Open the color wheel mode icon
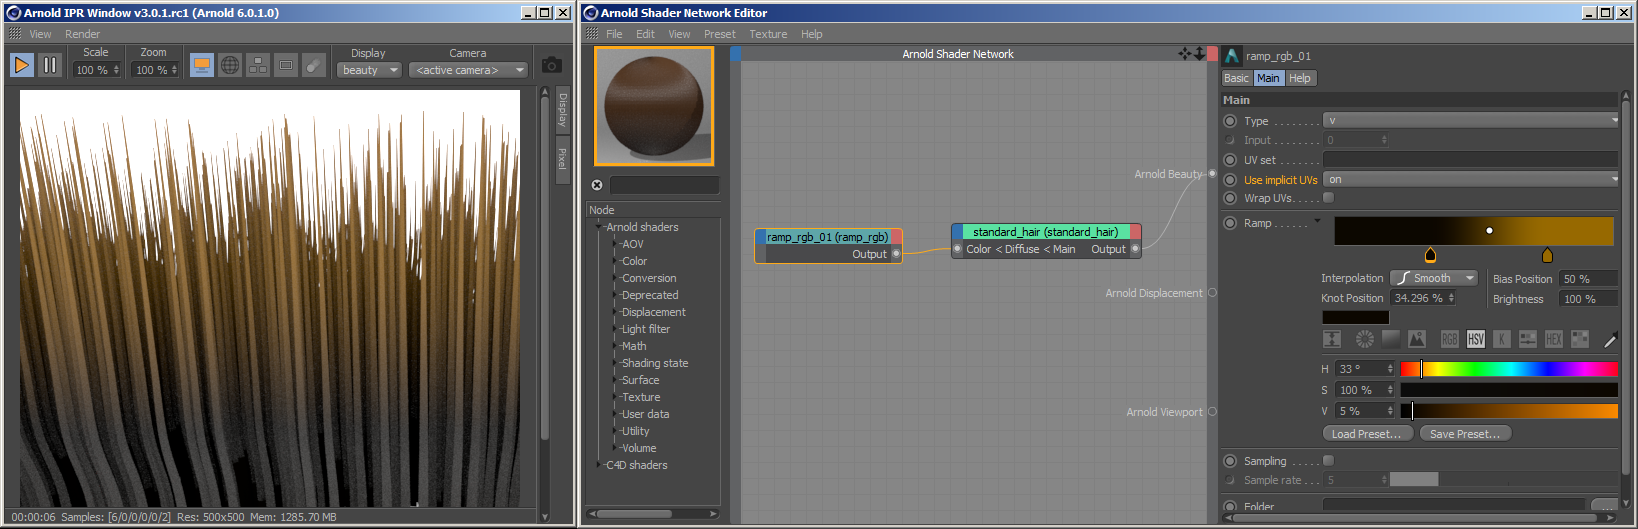 [1364, 339]
